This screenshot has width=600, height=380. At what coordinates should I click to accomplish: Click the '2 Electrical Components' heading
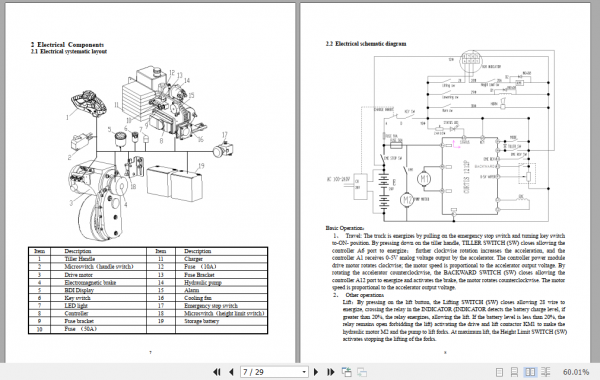[67, 45]
